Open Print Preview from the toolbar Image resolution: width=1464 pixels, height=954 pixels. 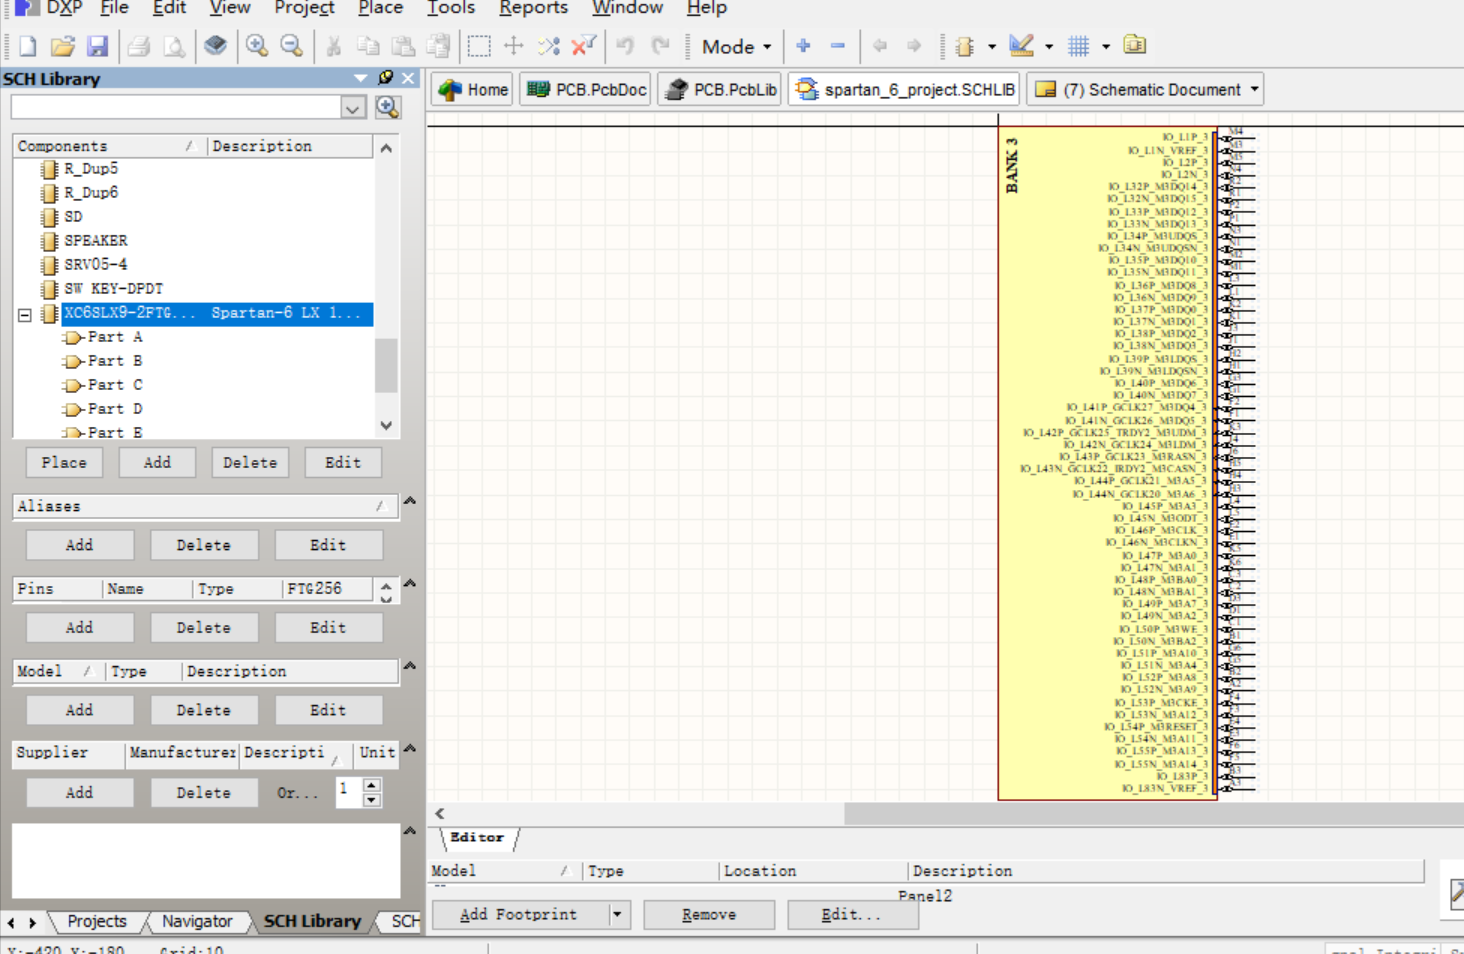174,46
